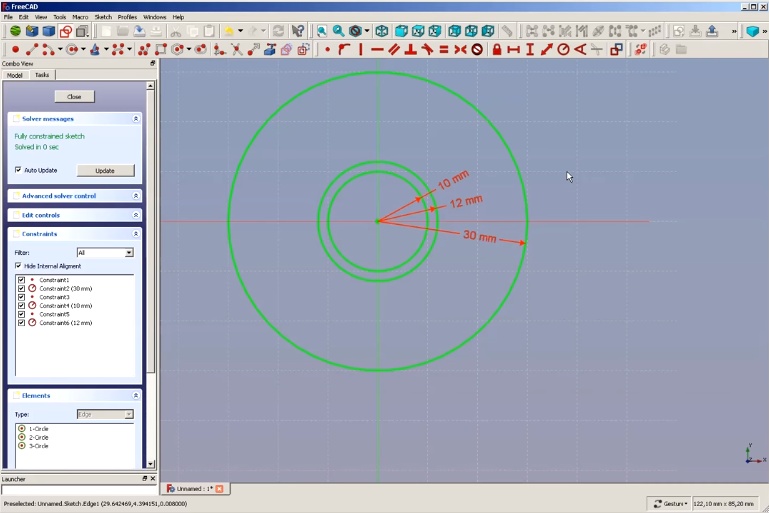
Task: Open the undo history dropdown arrow
Action: 240,31
